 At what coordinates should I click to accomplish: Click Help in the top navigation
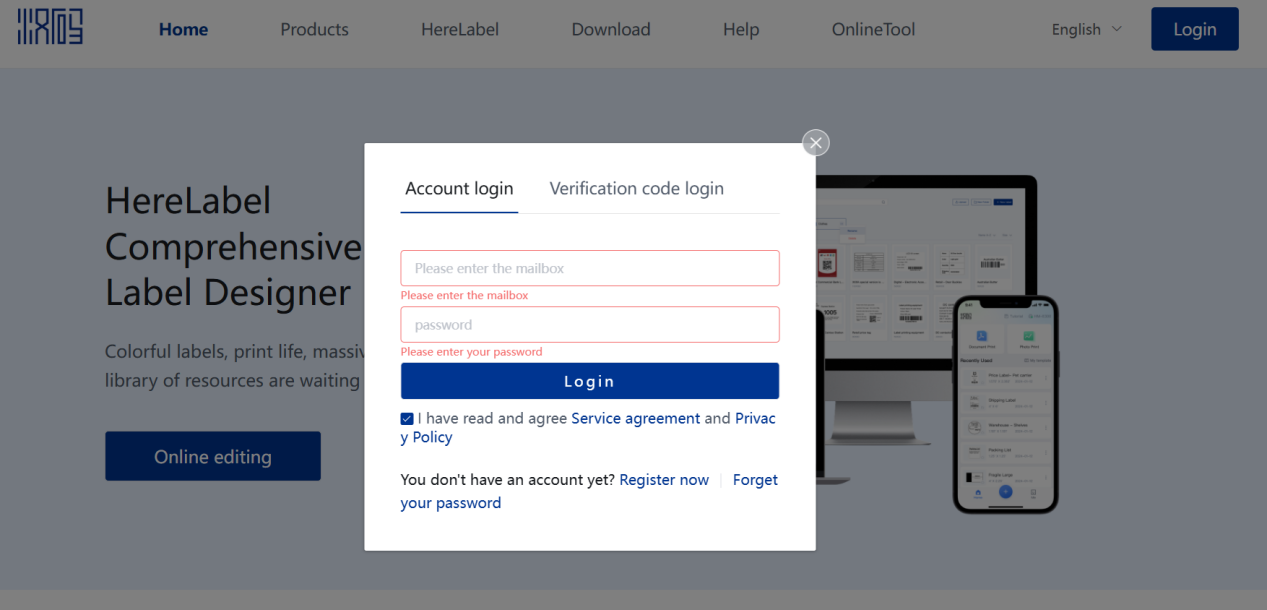[741, 29]
